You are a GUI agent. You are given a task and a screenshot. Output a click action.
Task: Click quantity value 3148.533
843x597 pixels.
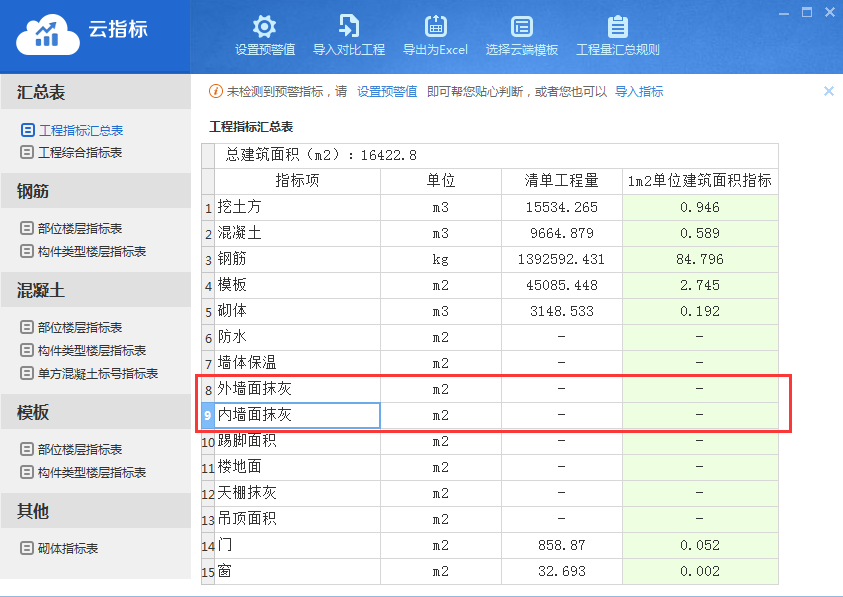coord(562,311)
